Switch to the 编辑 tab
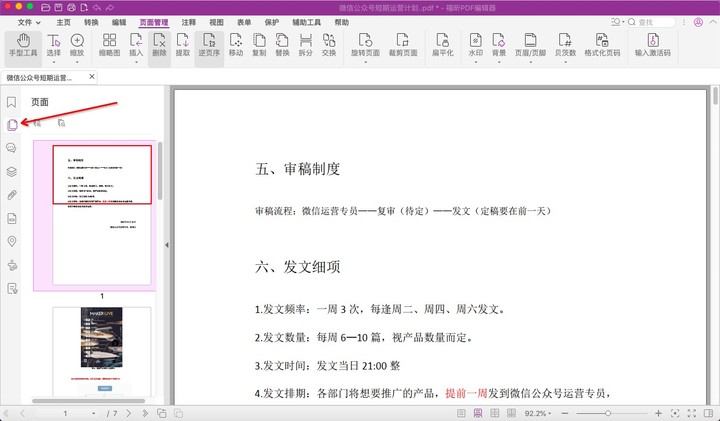This screenshot has height=421, width=720. [119, 22]
